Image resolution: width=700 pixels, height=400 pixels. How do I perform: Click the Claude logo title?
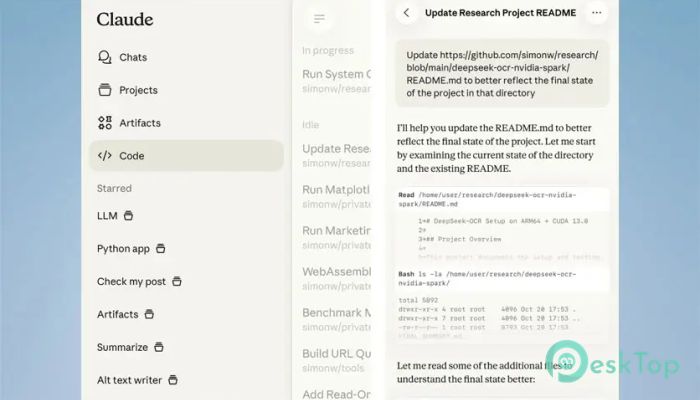[125, 19]
